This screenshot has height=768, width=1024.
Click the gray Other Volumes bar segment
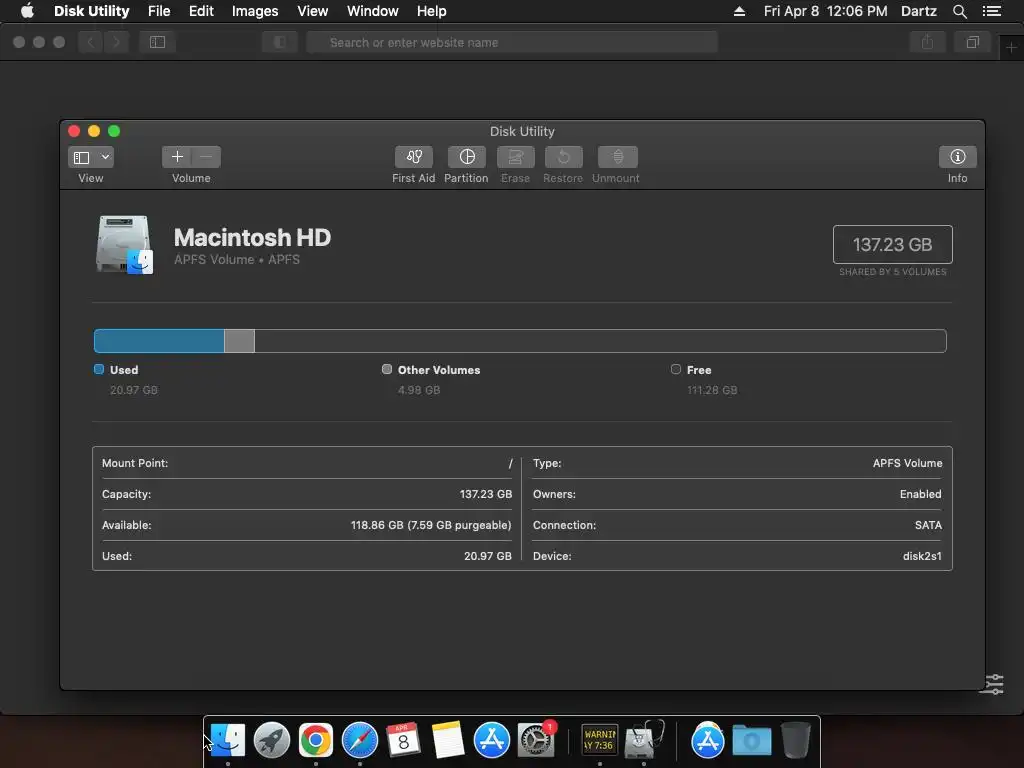tap(239, 341)
